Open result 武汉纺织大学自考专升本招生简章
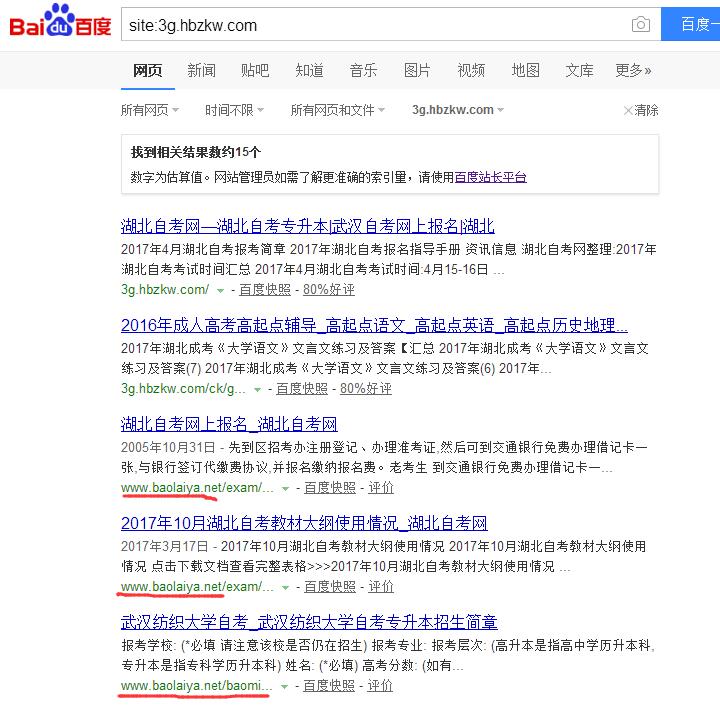Screen dimensions: 720x706 click(309, 622)
